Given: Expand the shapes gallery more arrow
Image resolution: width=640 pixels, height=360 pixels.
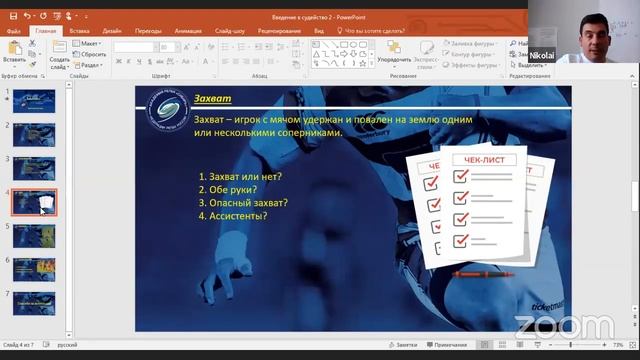Looking at the screenshot, I should [372, 64].
